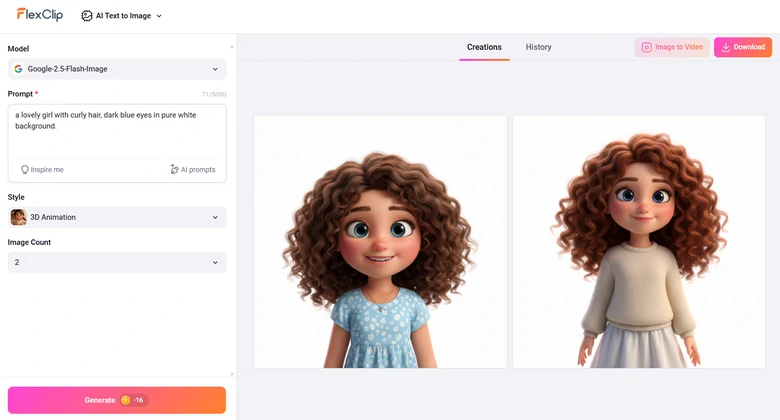The height and width of the screenshot is (420, 780).
Task: Click the left panel scrollbar down arrow
Action: click(x=231, y=374)
